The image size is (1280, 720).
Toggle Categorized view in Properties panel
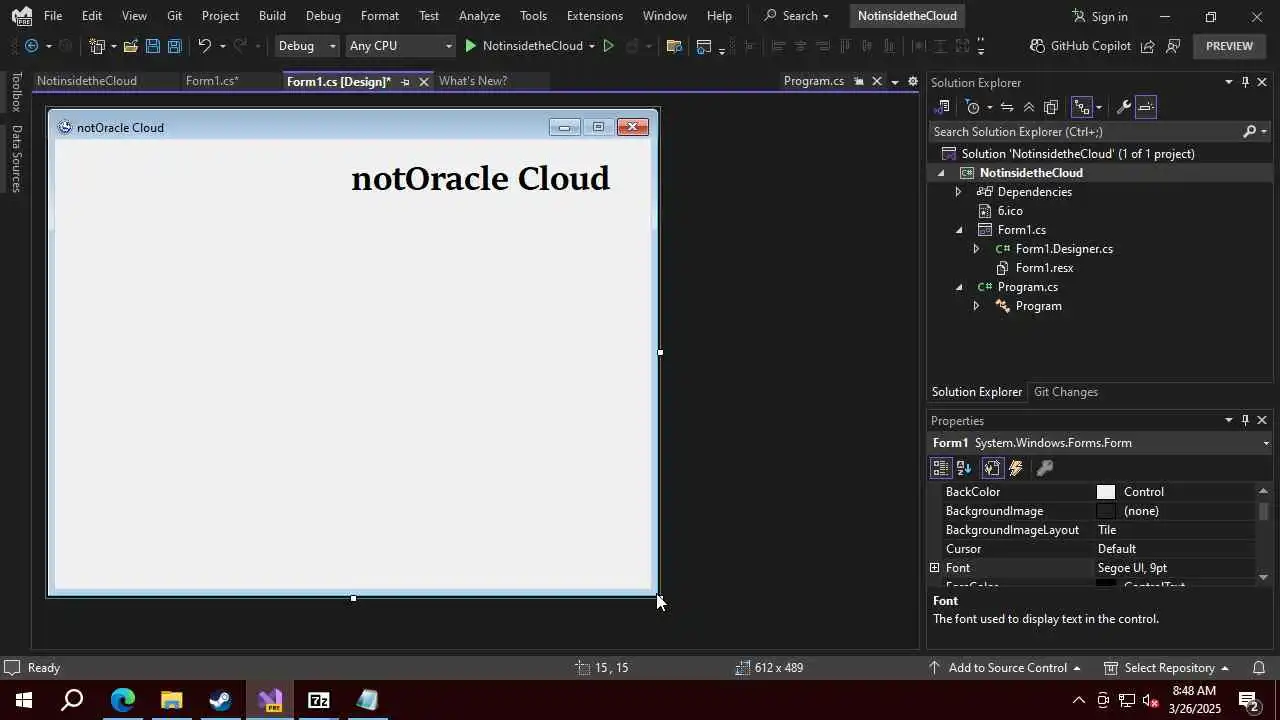pyautogui.click(x=940, y=468)
